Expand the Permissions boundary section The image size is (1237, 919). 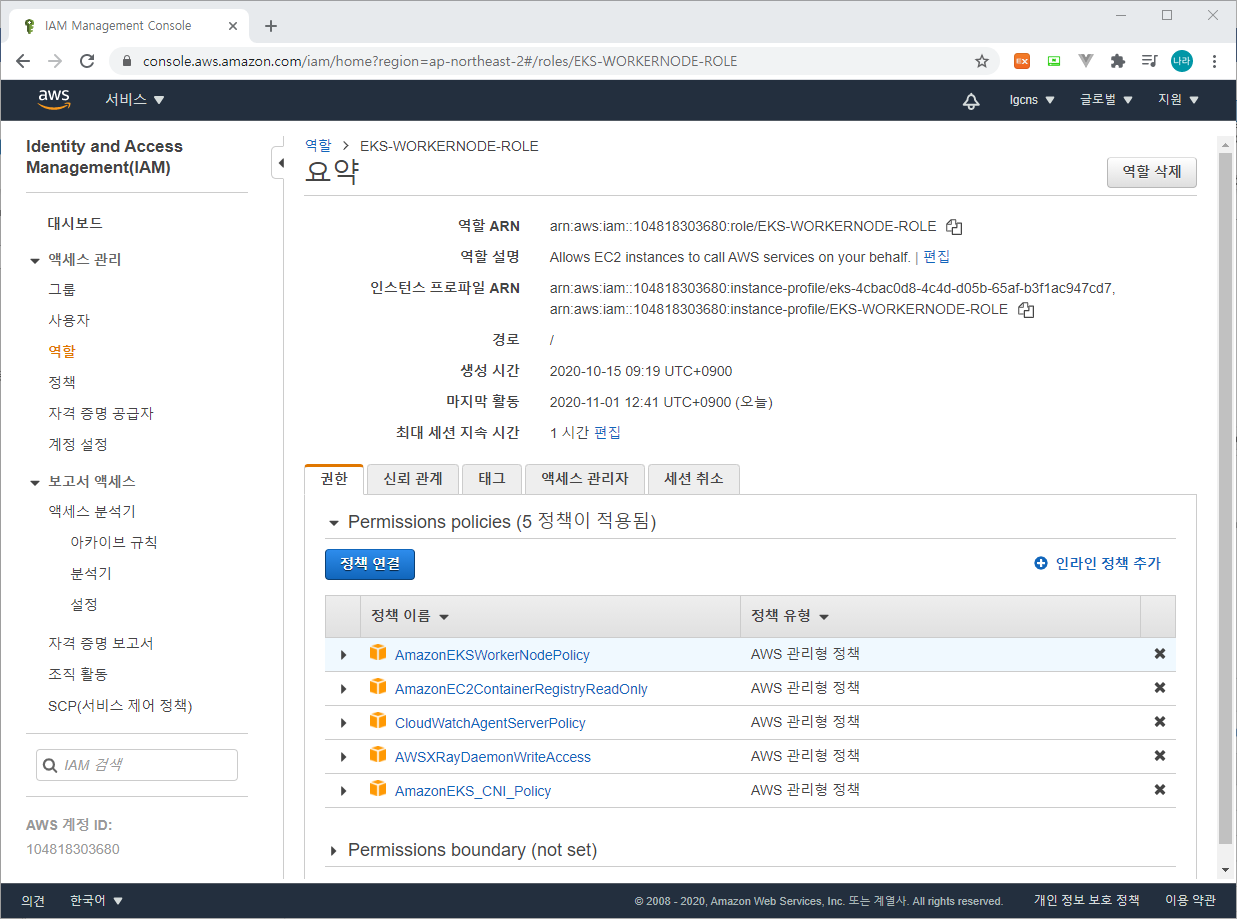click(x=333, y=851)
